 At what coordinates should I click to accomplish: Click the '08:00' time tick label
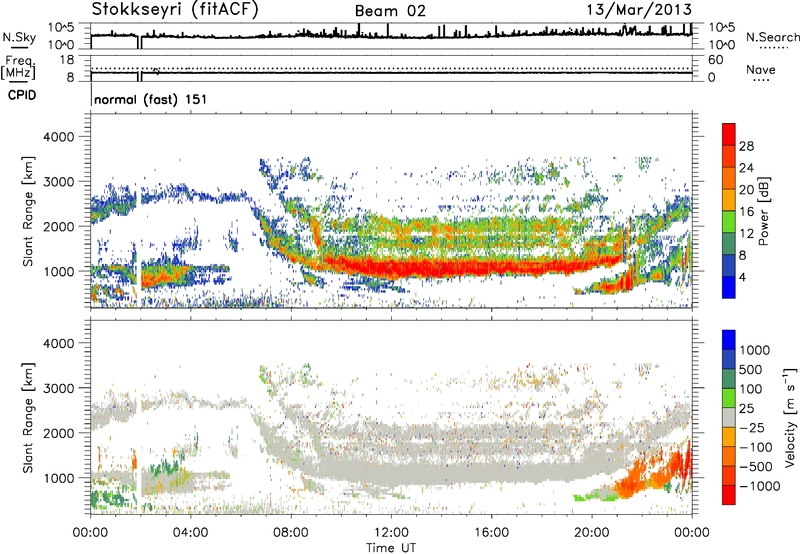[x=291, y=533]
